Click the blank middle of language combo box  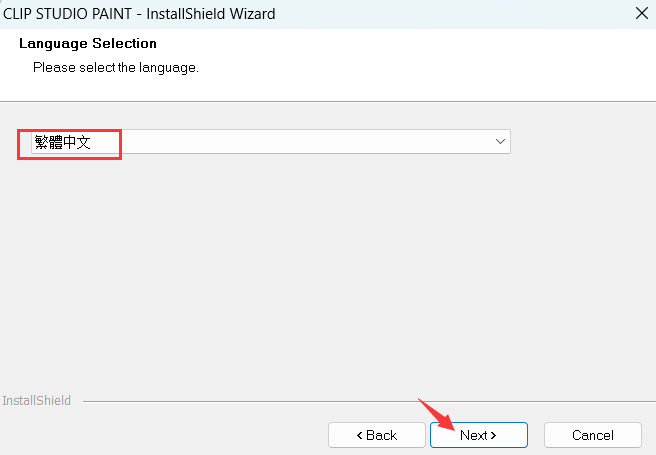[300, 142]
